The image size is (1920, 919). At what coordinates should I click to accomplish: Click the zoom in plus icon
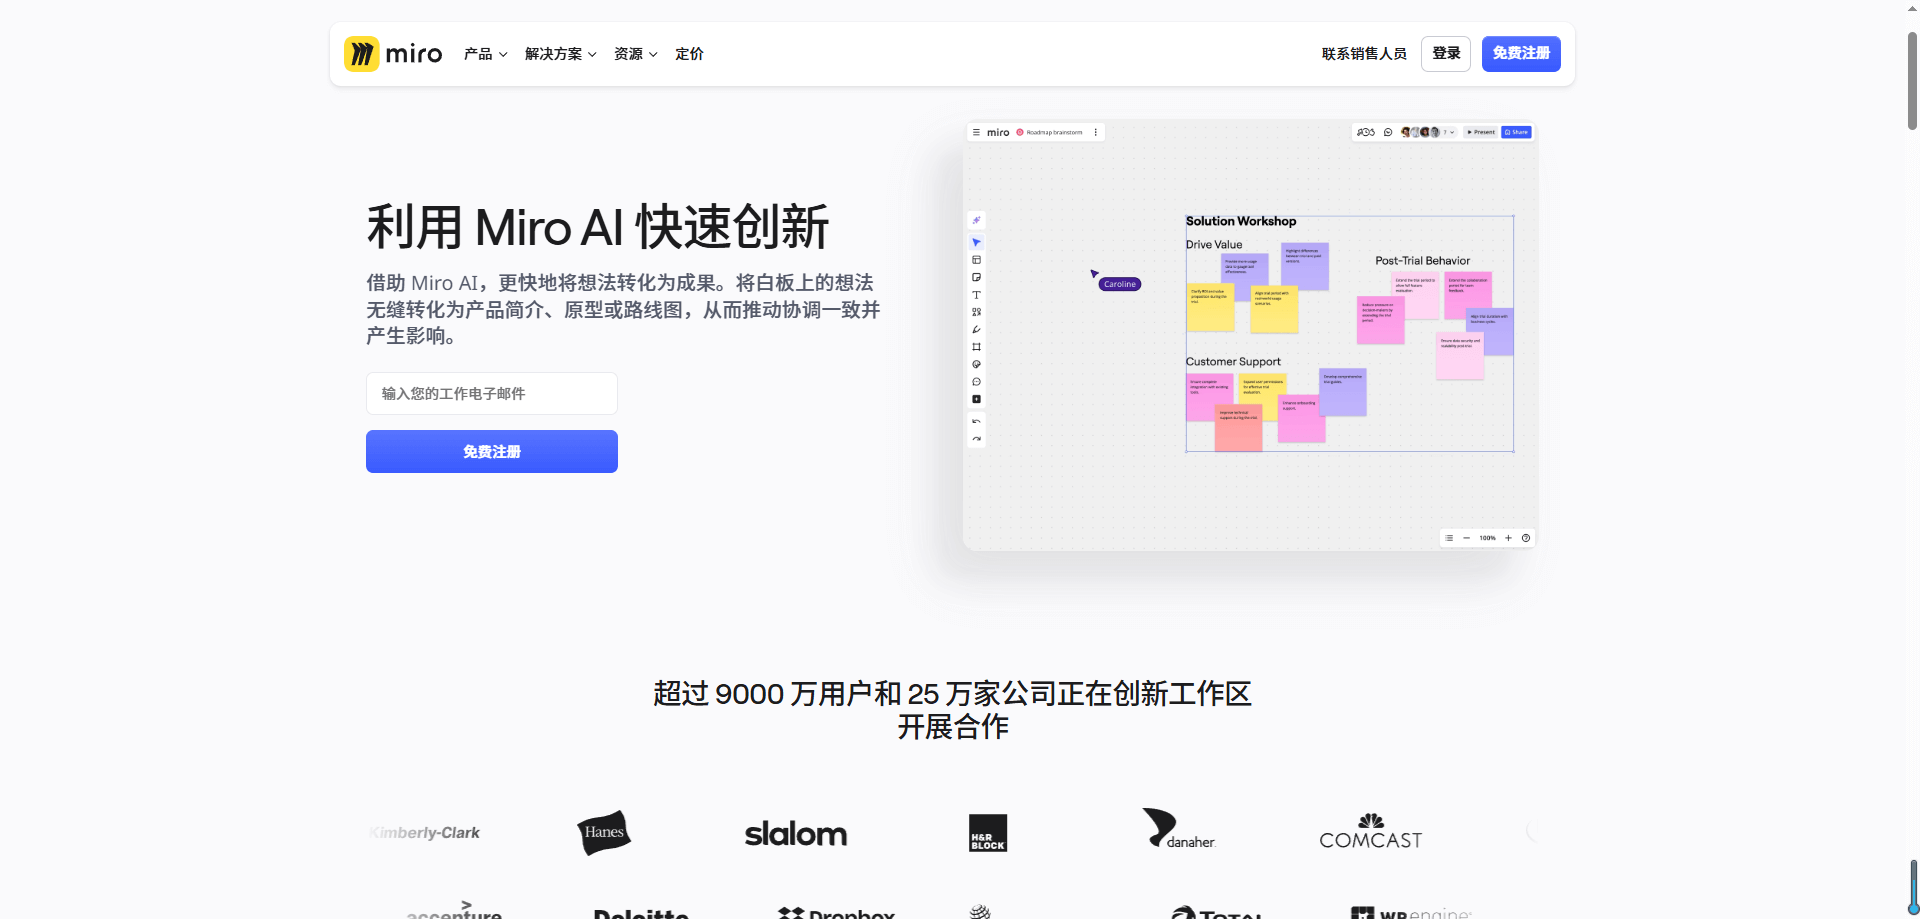(x=1509, y=538)
